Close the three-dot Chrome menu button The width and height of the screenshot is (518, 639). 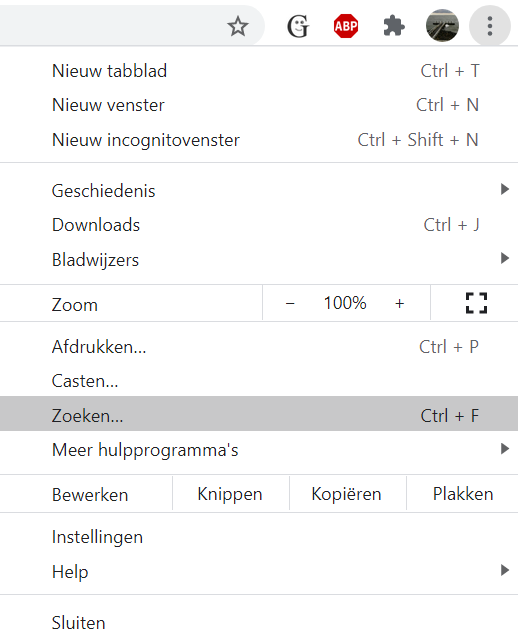click(490, 26)
